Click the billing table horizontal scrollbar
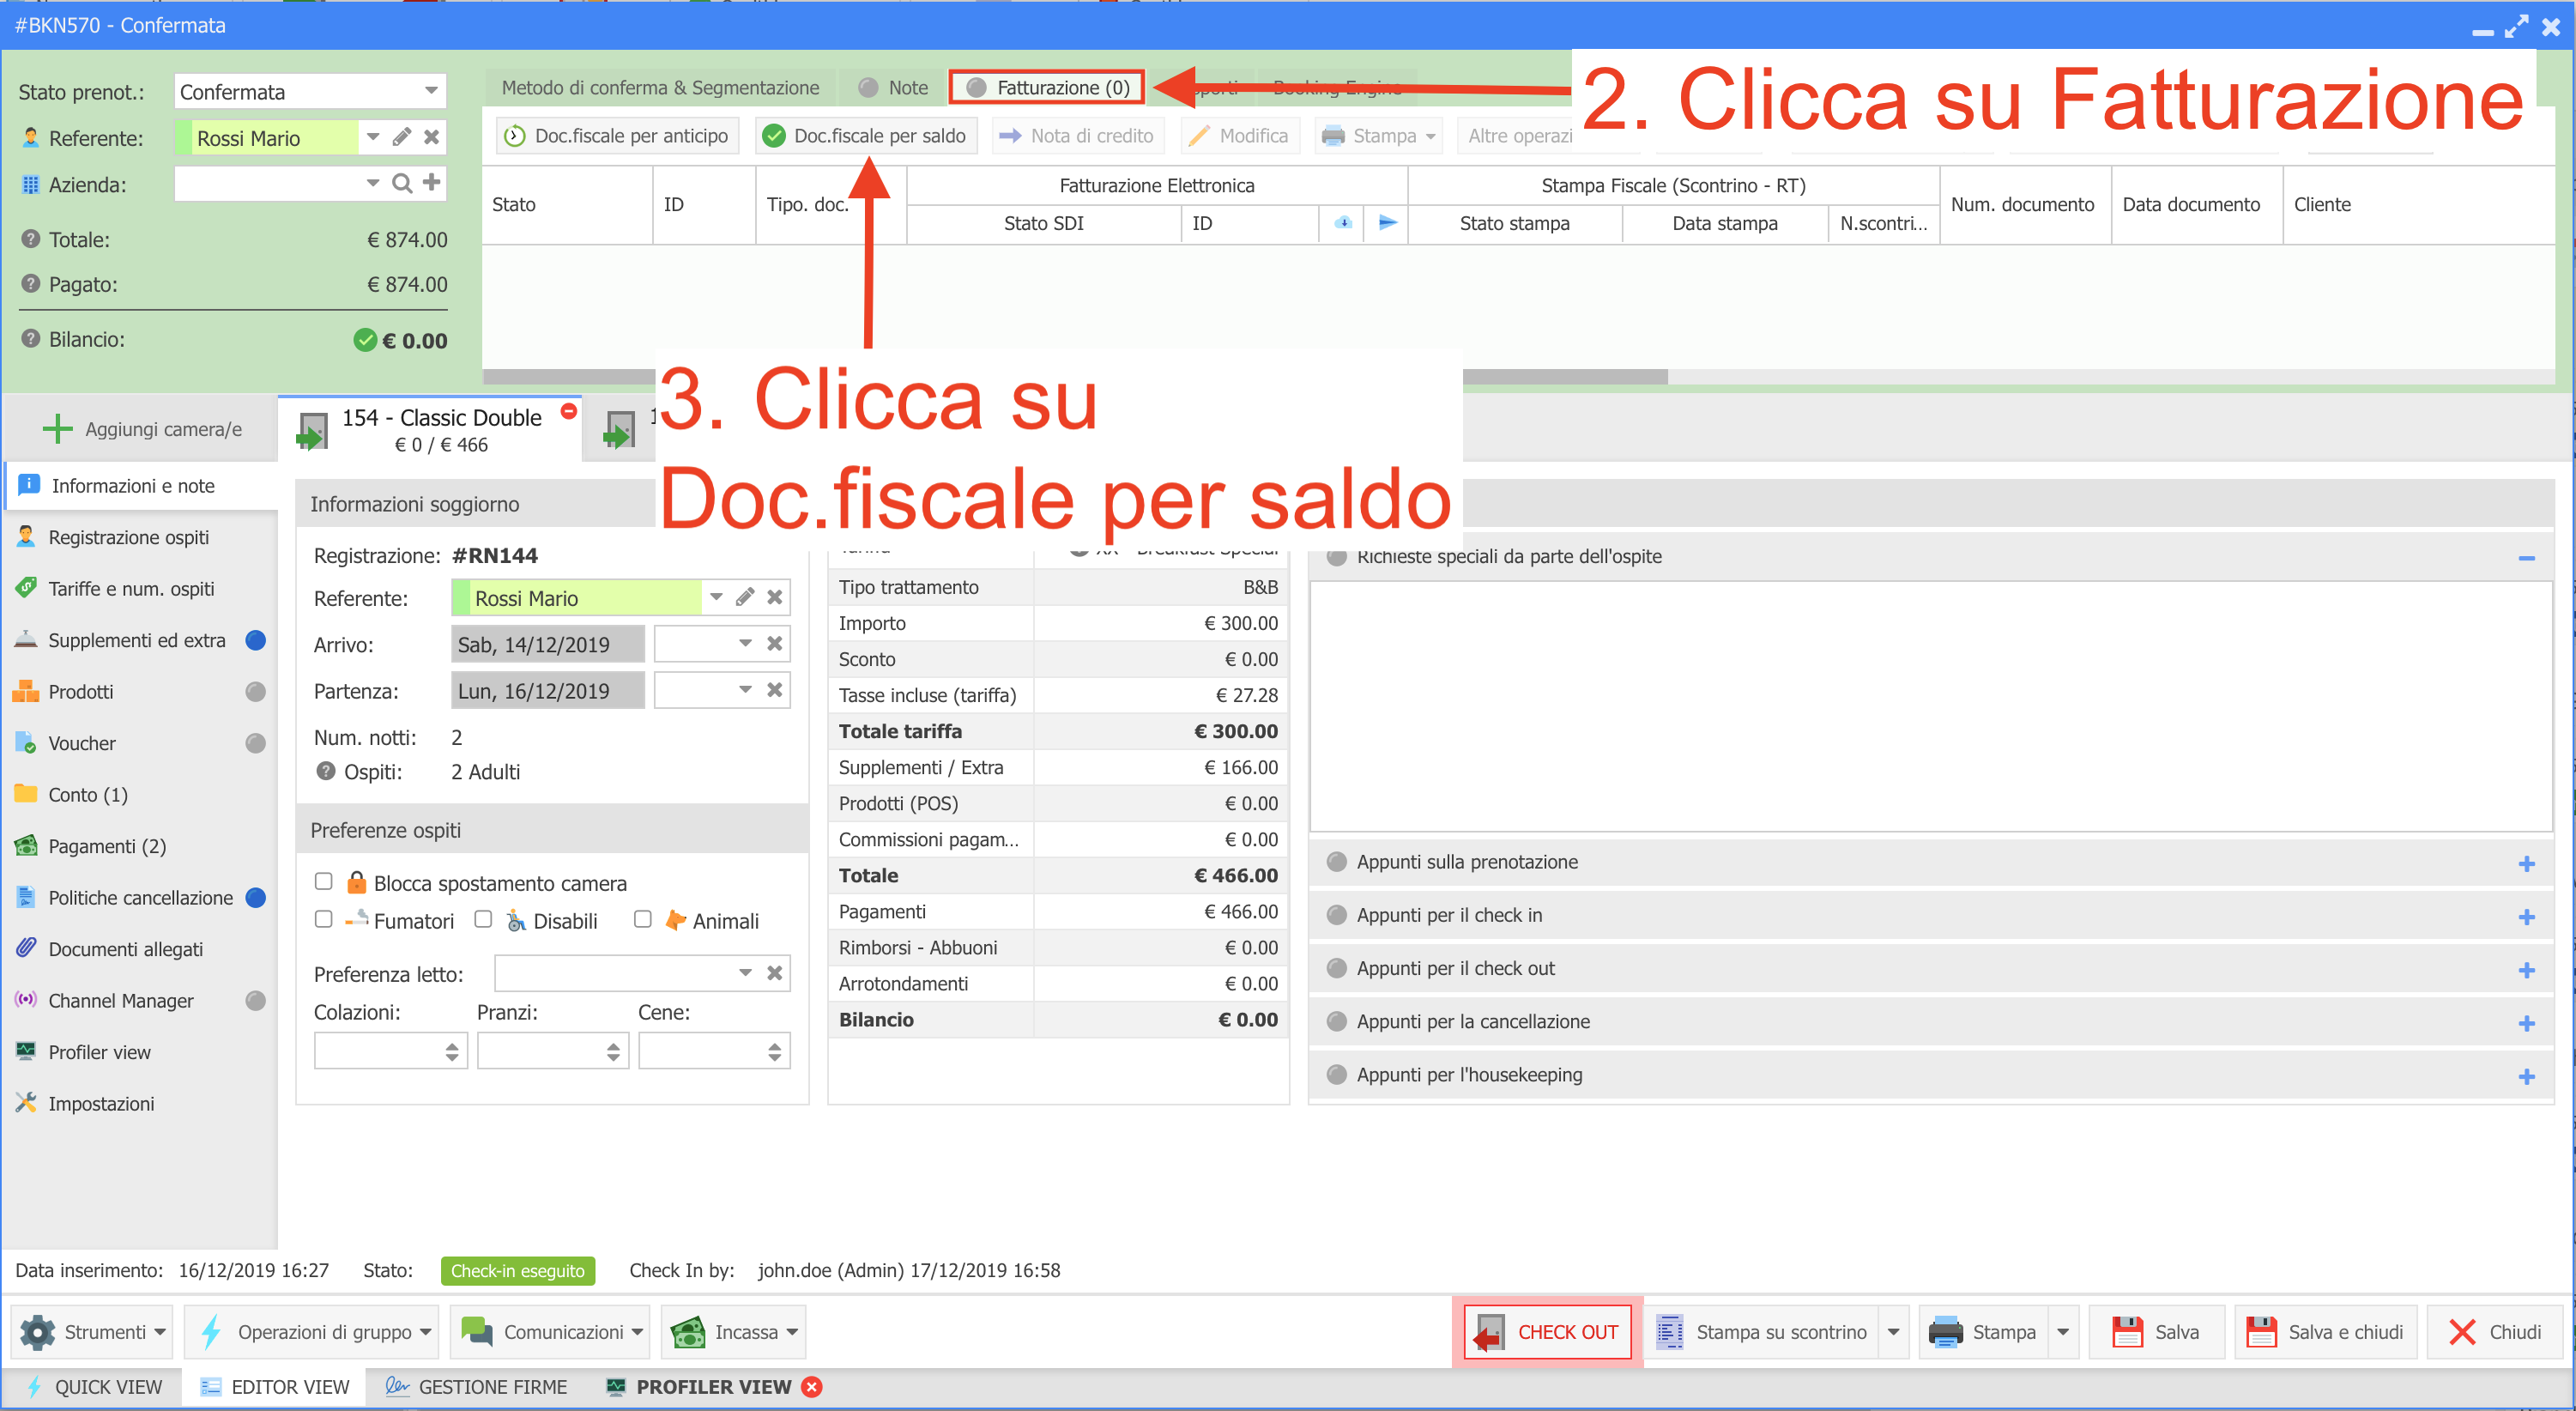The width and height of the screenshot is (2576, 1411). coord(1075,377)
